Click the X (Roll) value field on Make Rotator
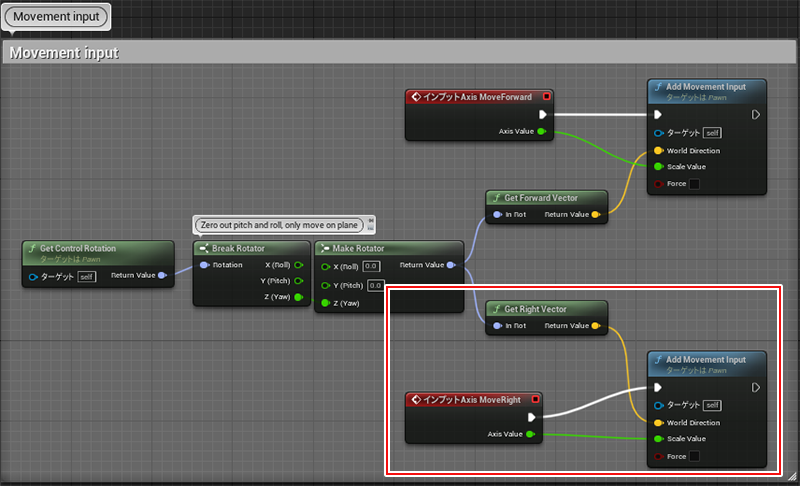This screenshot has width=800, height=486. (371, 266)
